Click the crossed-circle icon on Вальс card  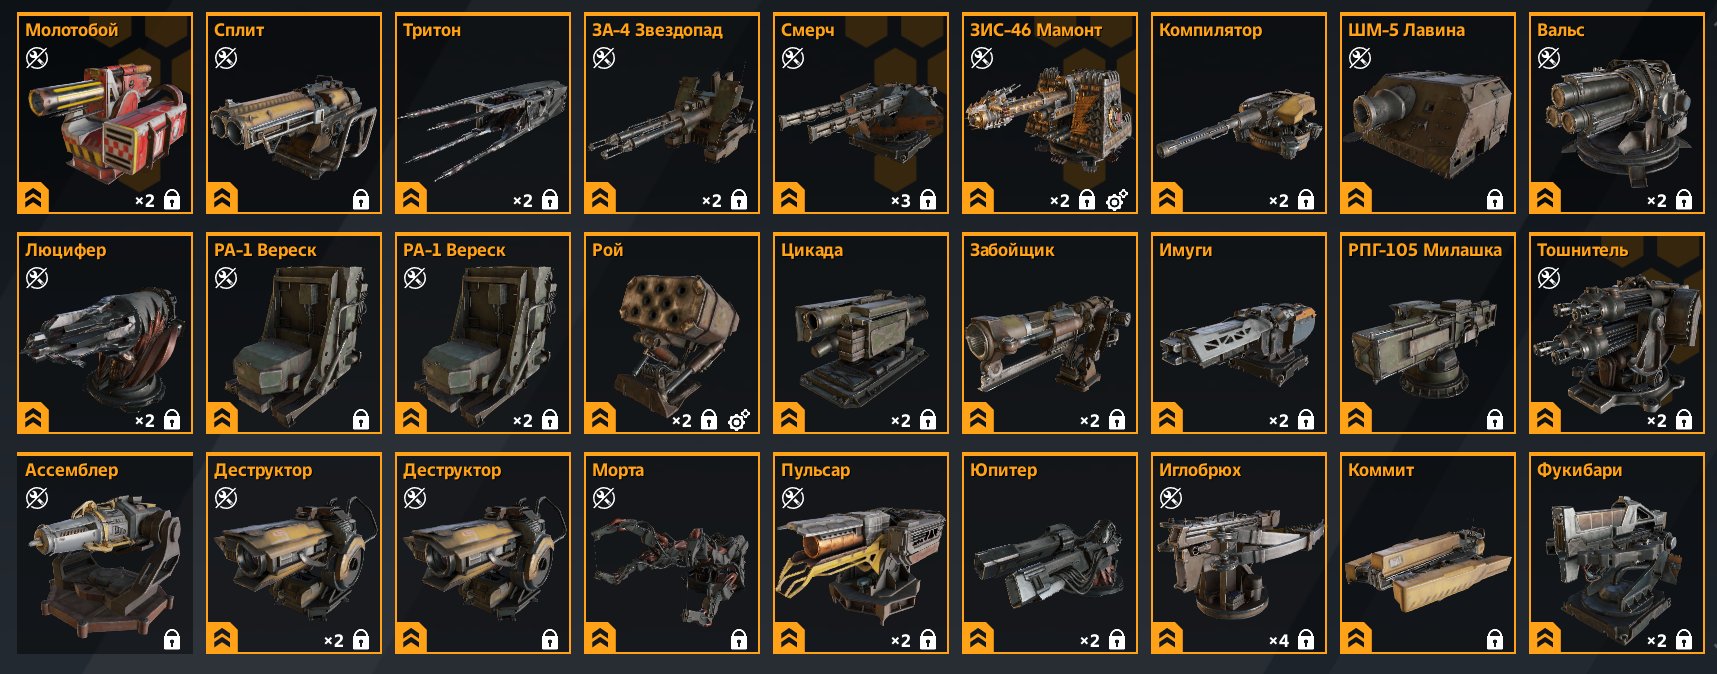tap(1549, 58)
